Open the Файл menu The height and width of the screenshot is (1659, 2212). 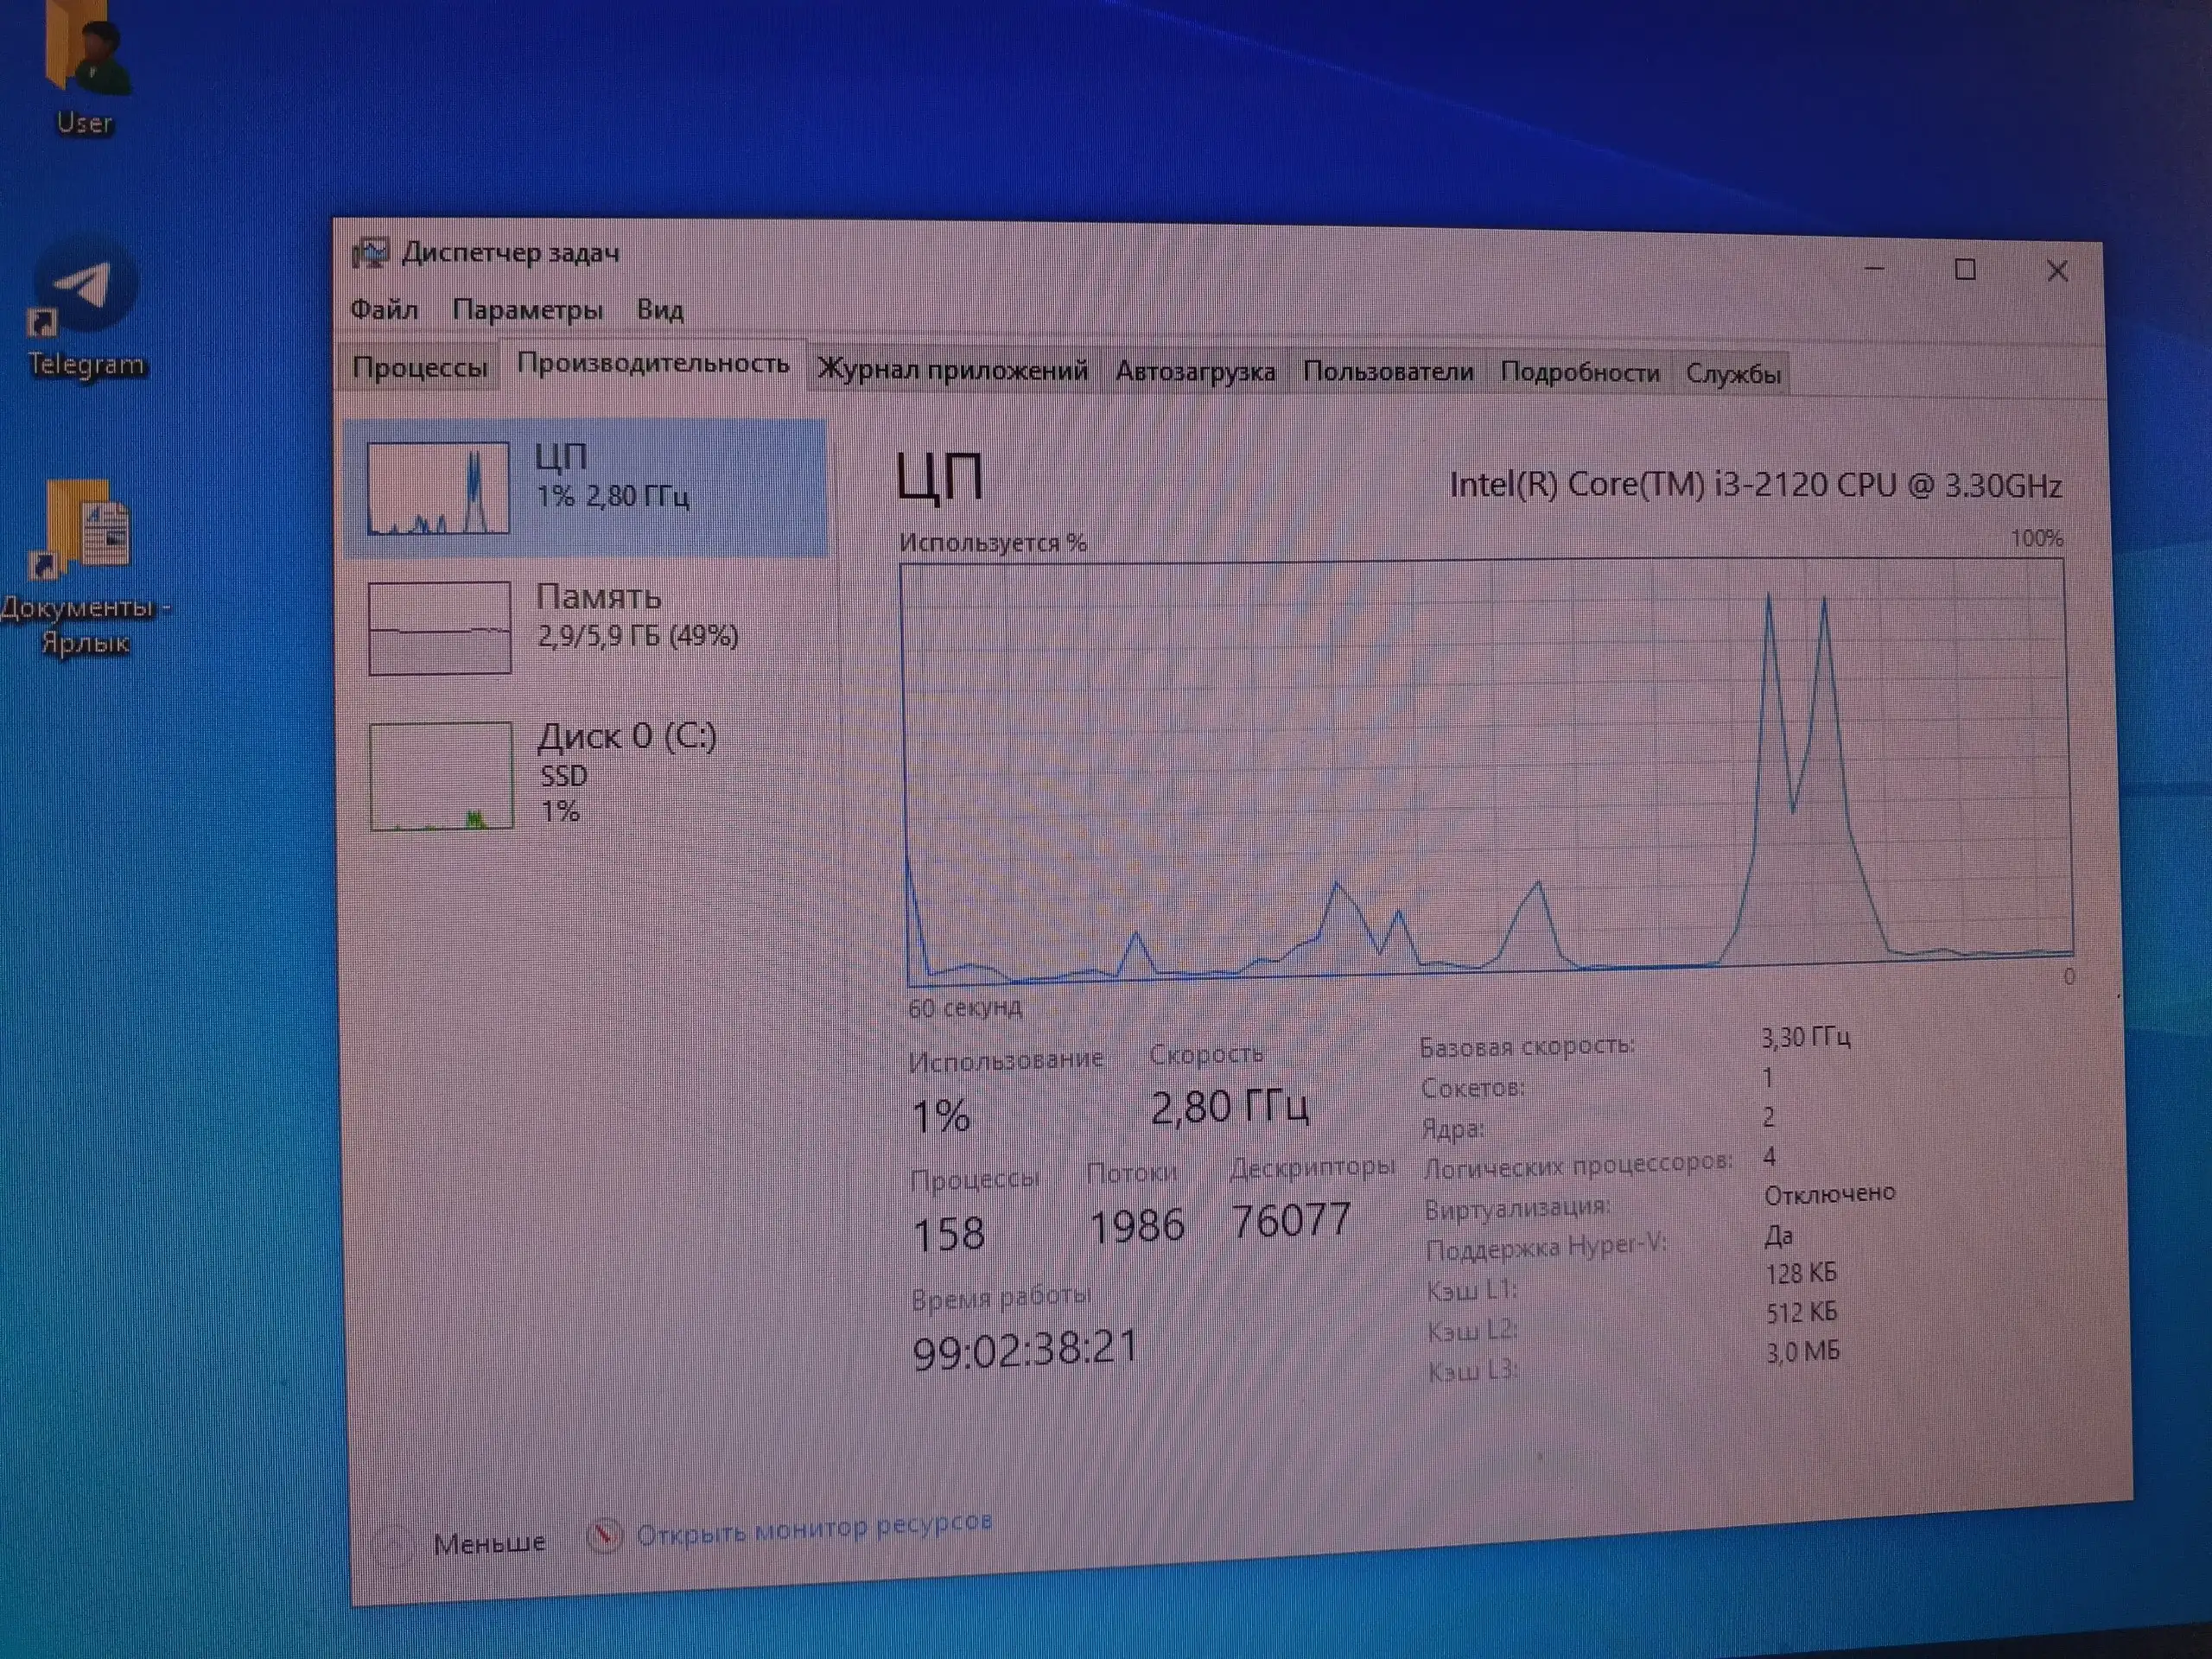click(x=384, y=309)
